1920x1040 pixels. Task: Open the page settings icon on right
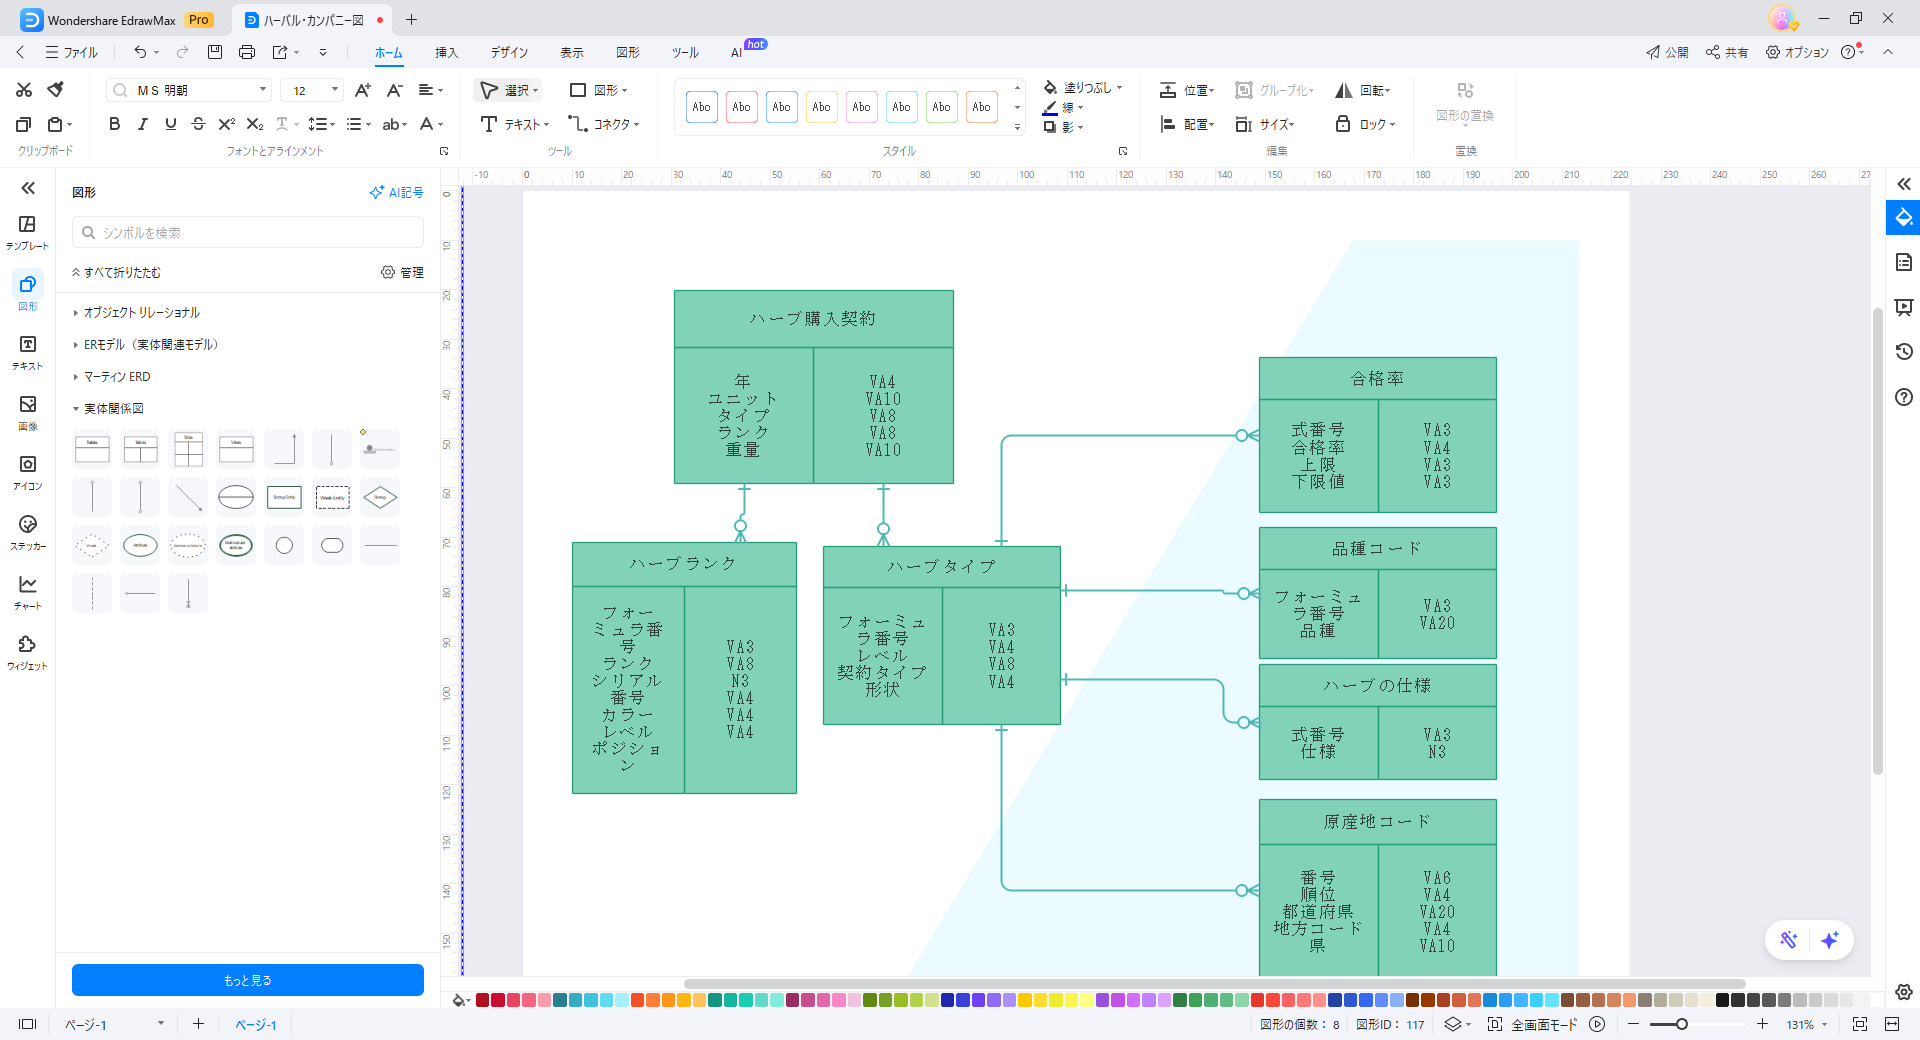(1903, 262)
